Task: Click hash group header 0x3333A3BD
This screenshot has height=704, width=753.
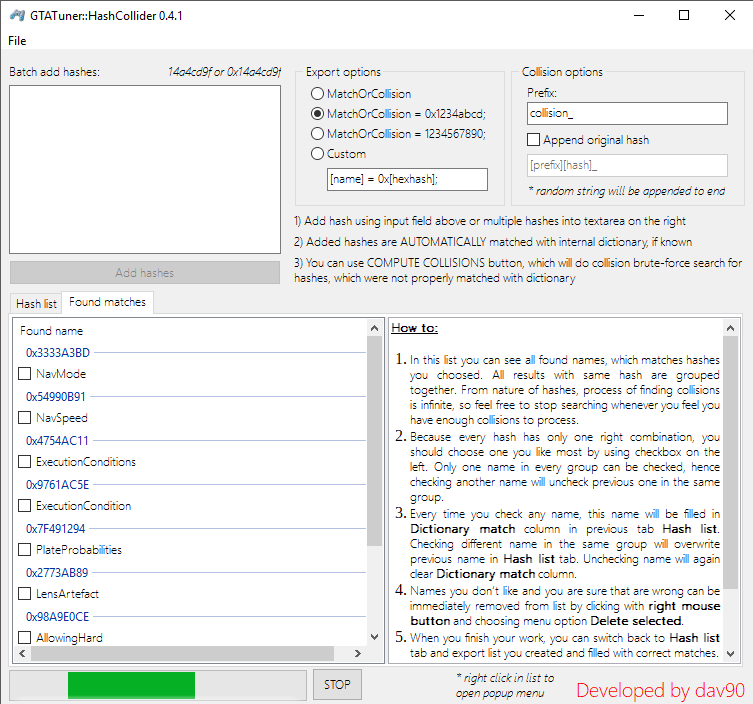Action: [x=58, y=352]
